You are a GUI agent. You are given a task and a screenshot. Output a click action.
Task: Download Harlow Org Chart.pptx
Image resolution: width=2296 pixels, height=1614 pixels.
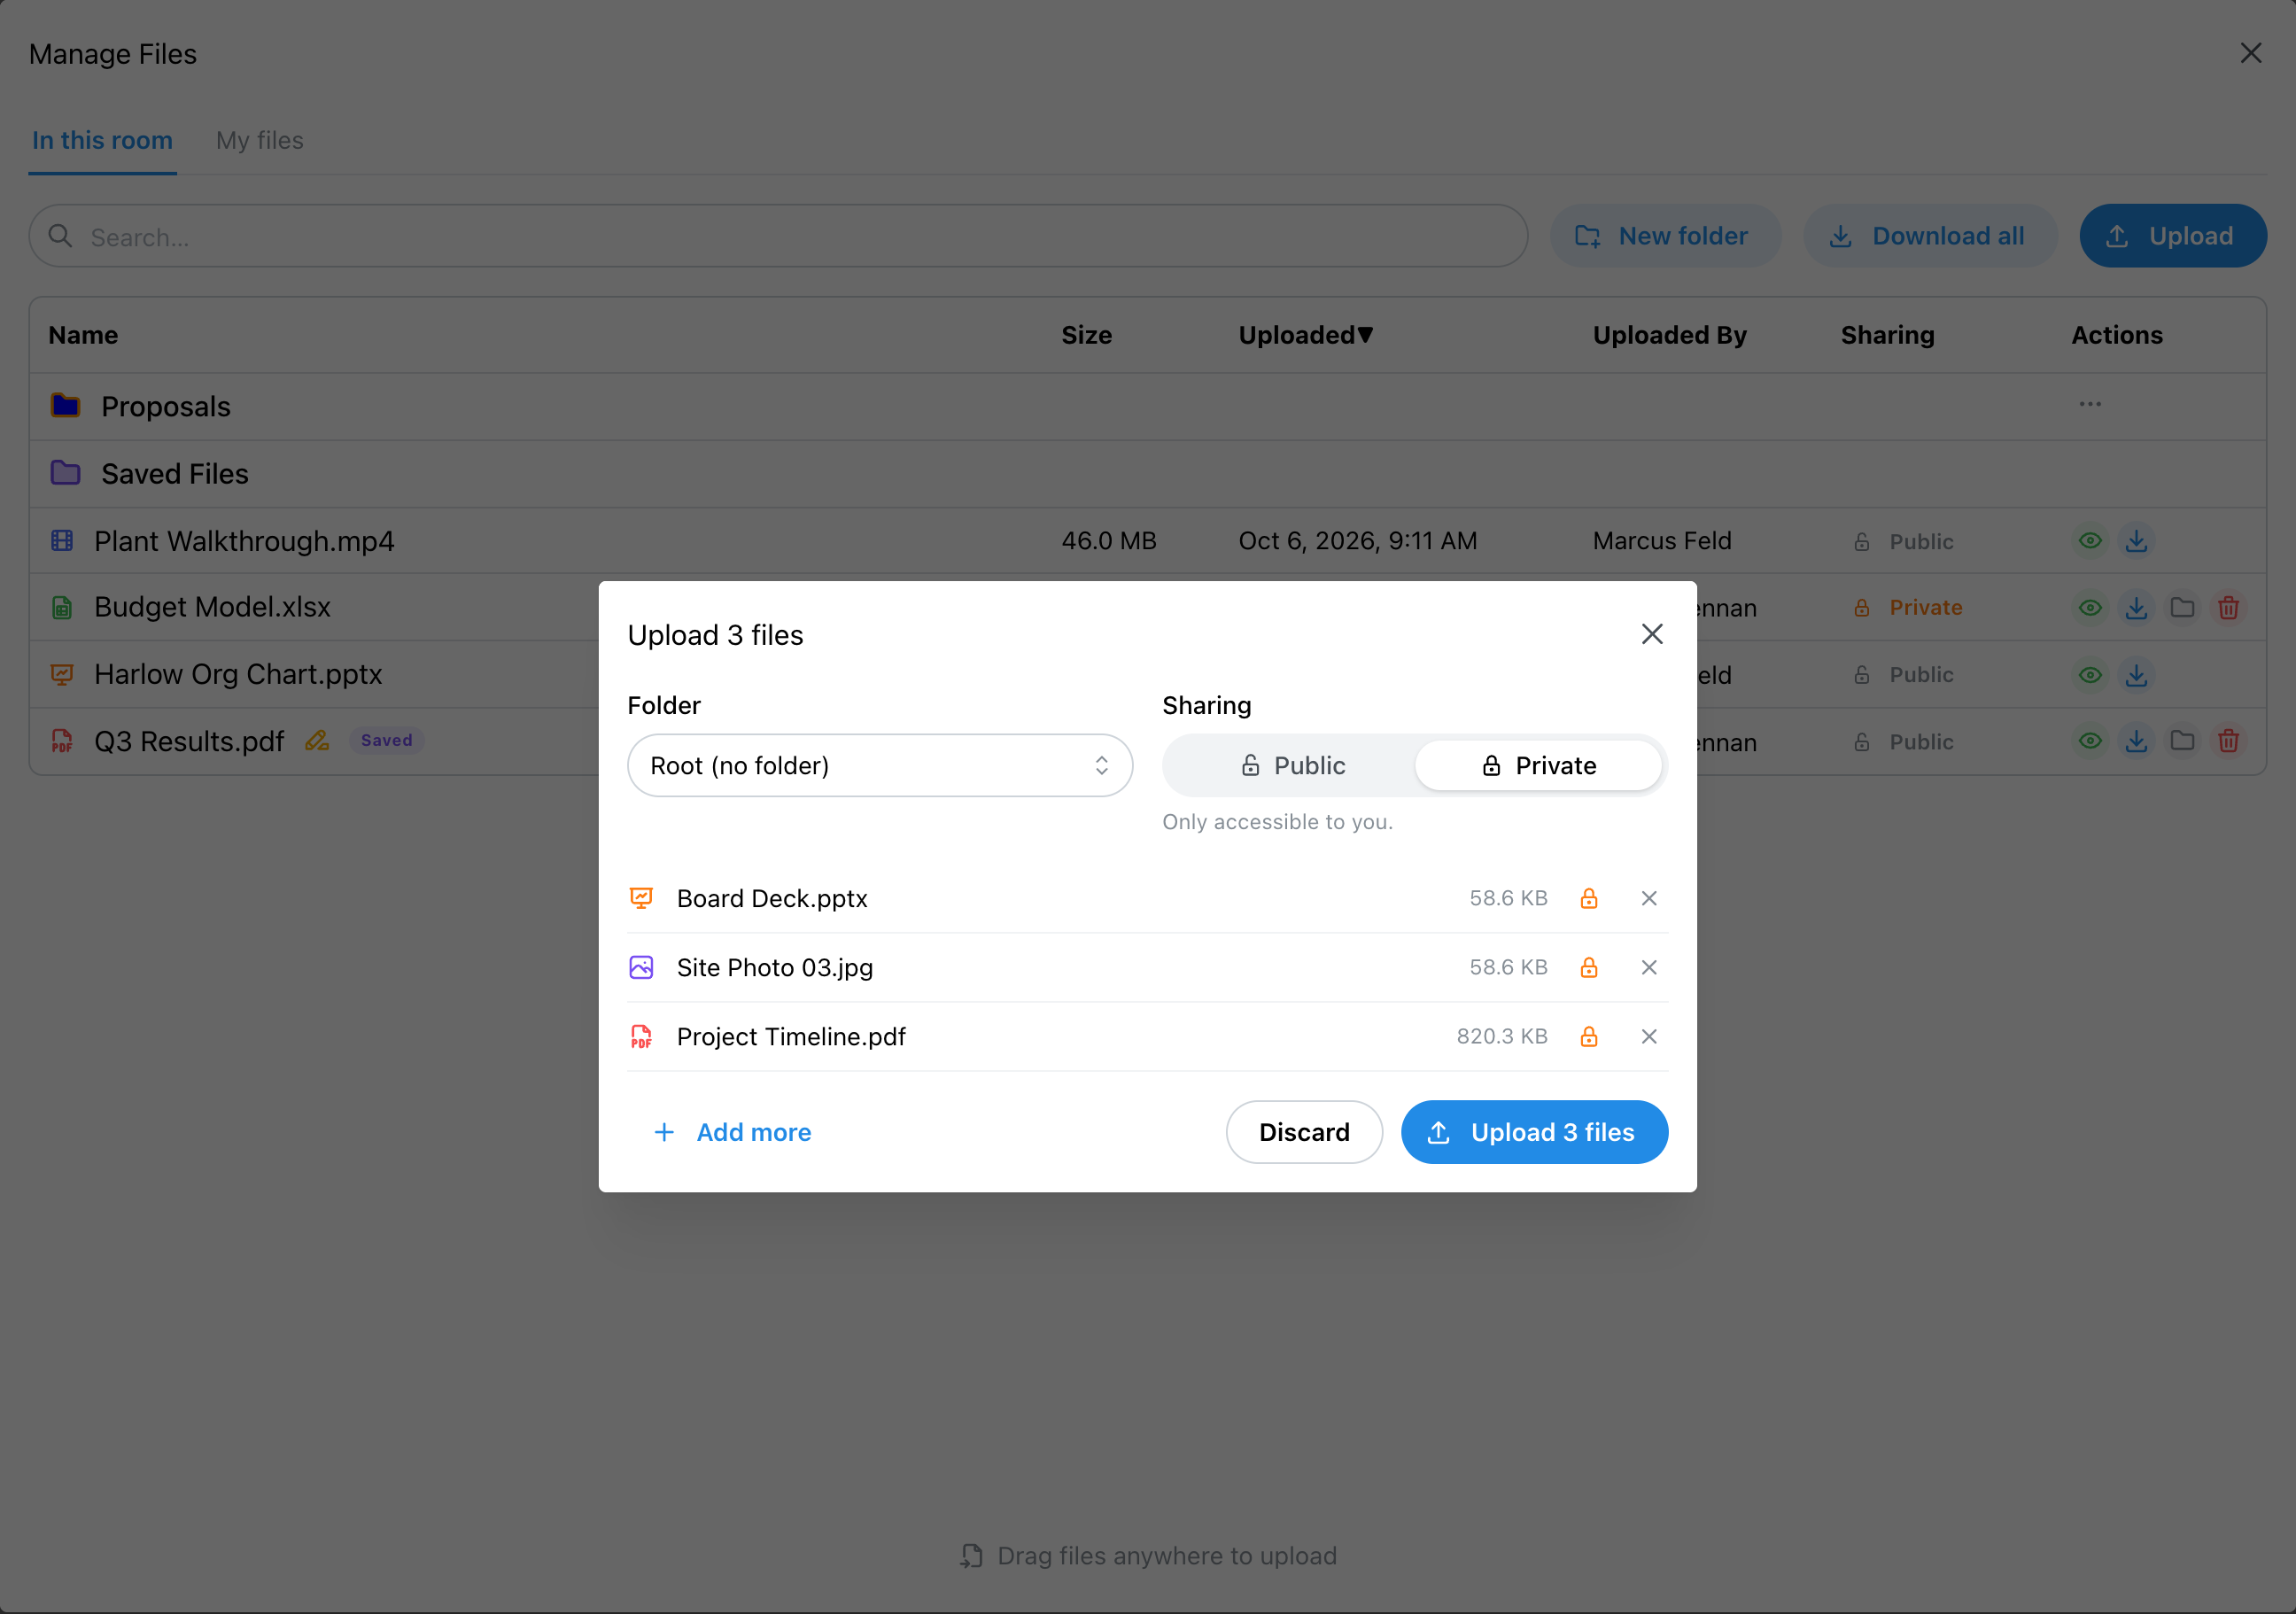pyautogui.click(x=2136, y=675)
